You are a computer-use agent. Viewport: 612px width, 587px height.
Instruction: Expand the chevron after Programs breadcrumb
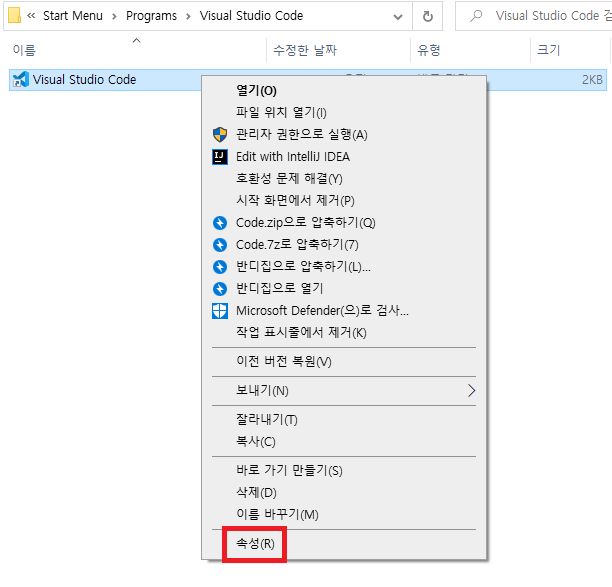tap(189, 16)
